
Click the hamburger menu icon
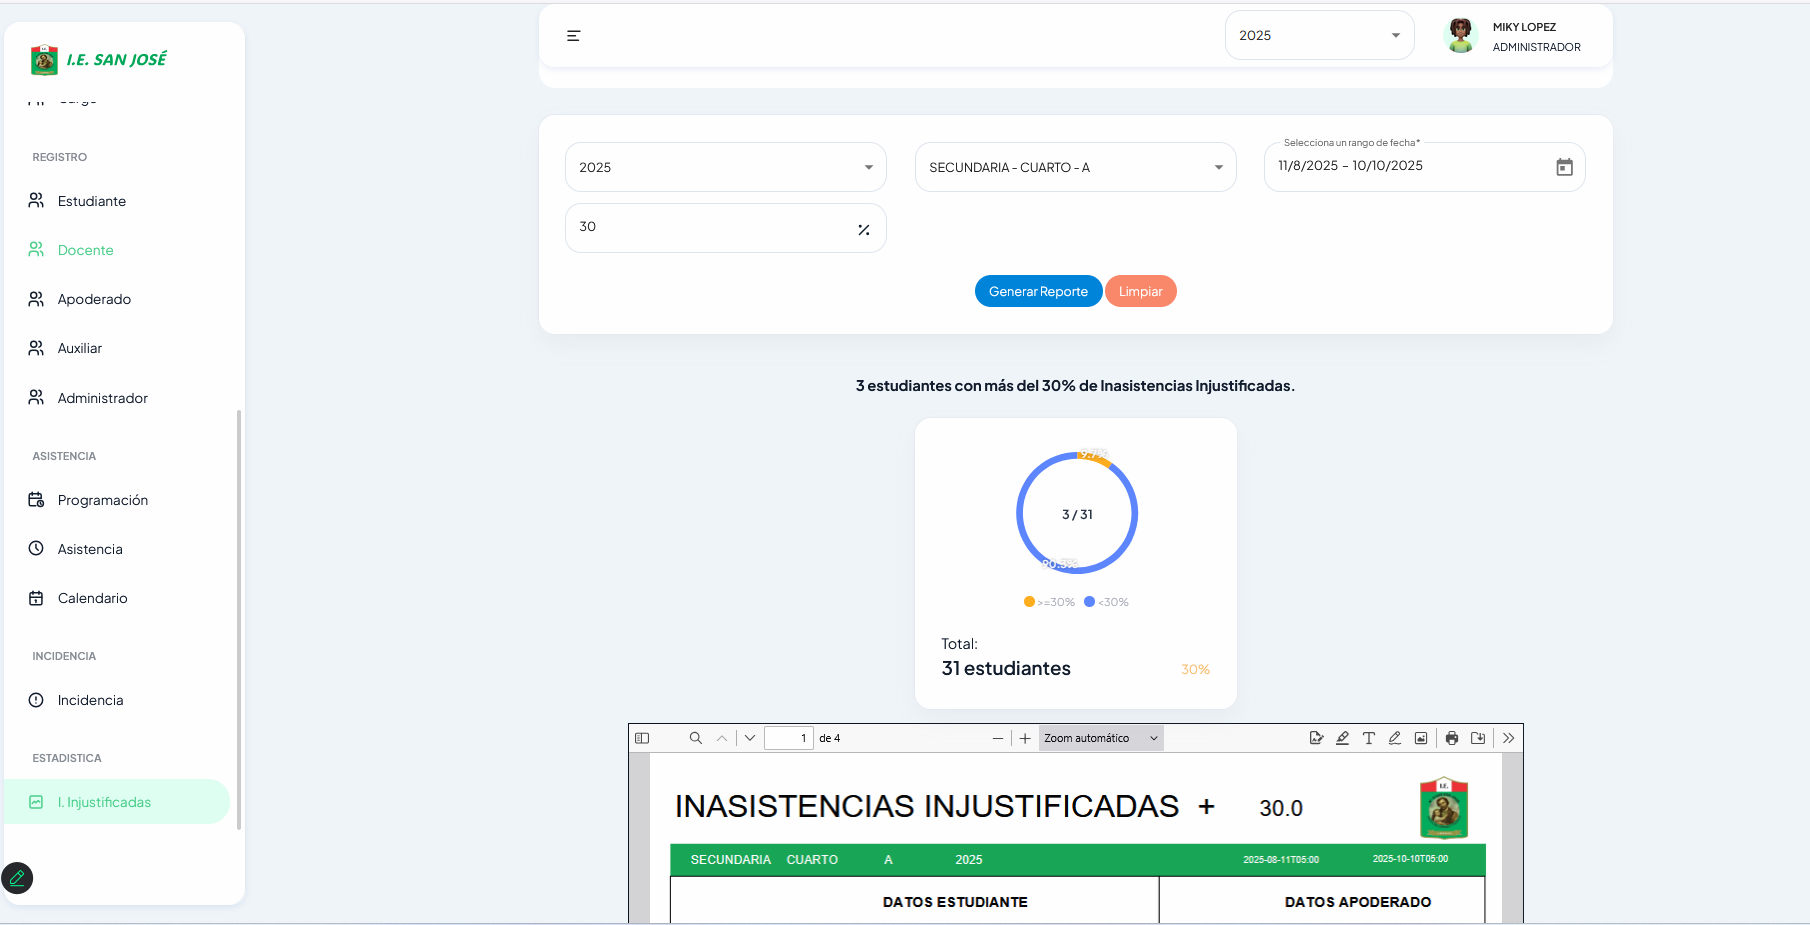[x=574, y=36]
